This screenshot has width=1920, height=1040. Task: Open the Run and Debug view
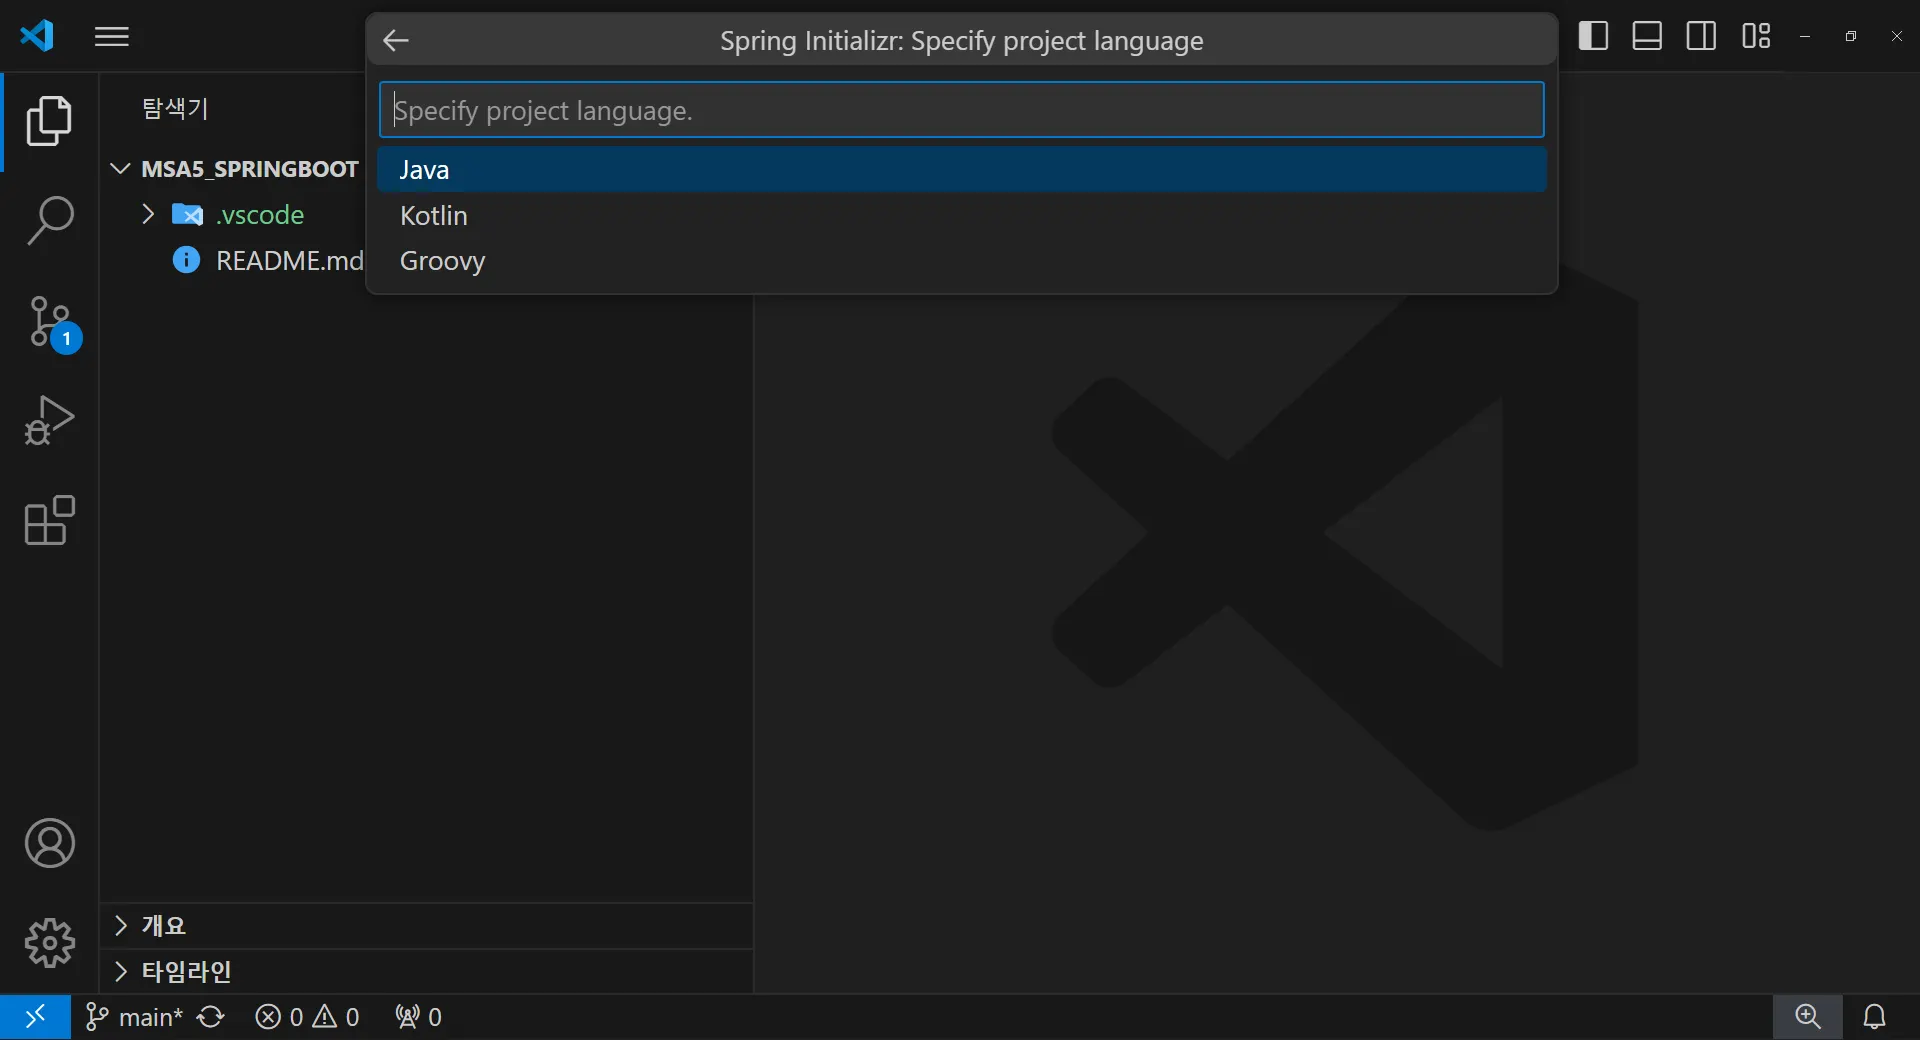49,421
